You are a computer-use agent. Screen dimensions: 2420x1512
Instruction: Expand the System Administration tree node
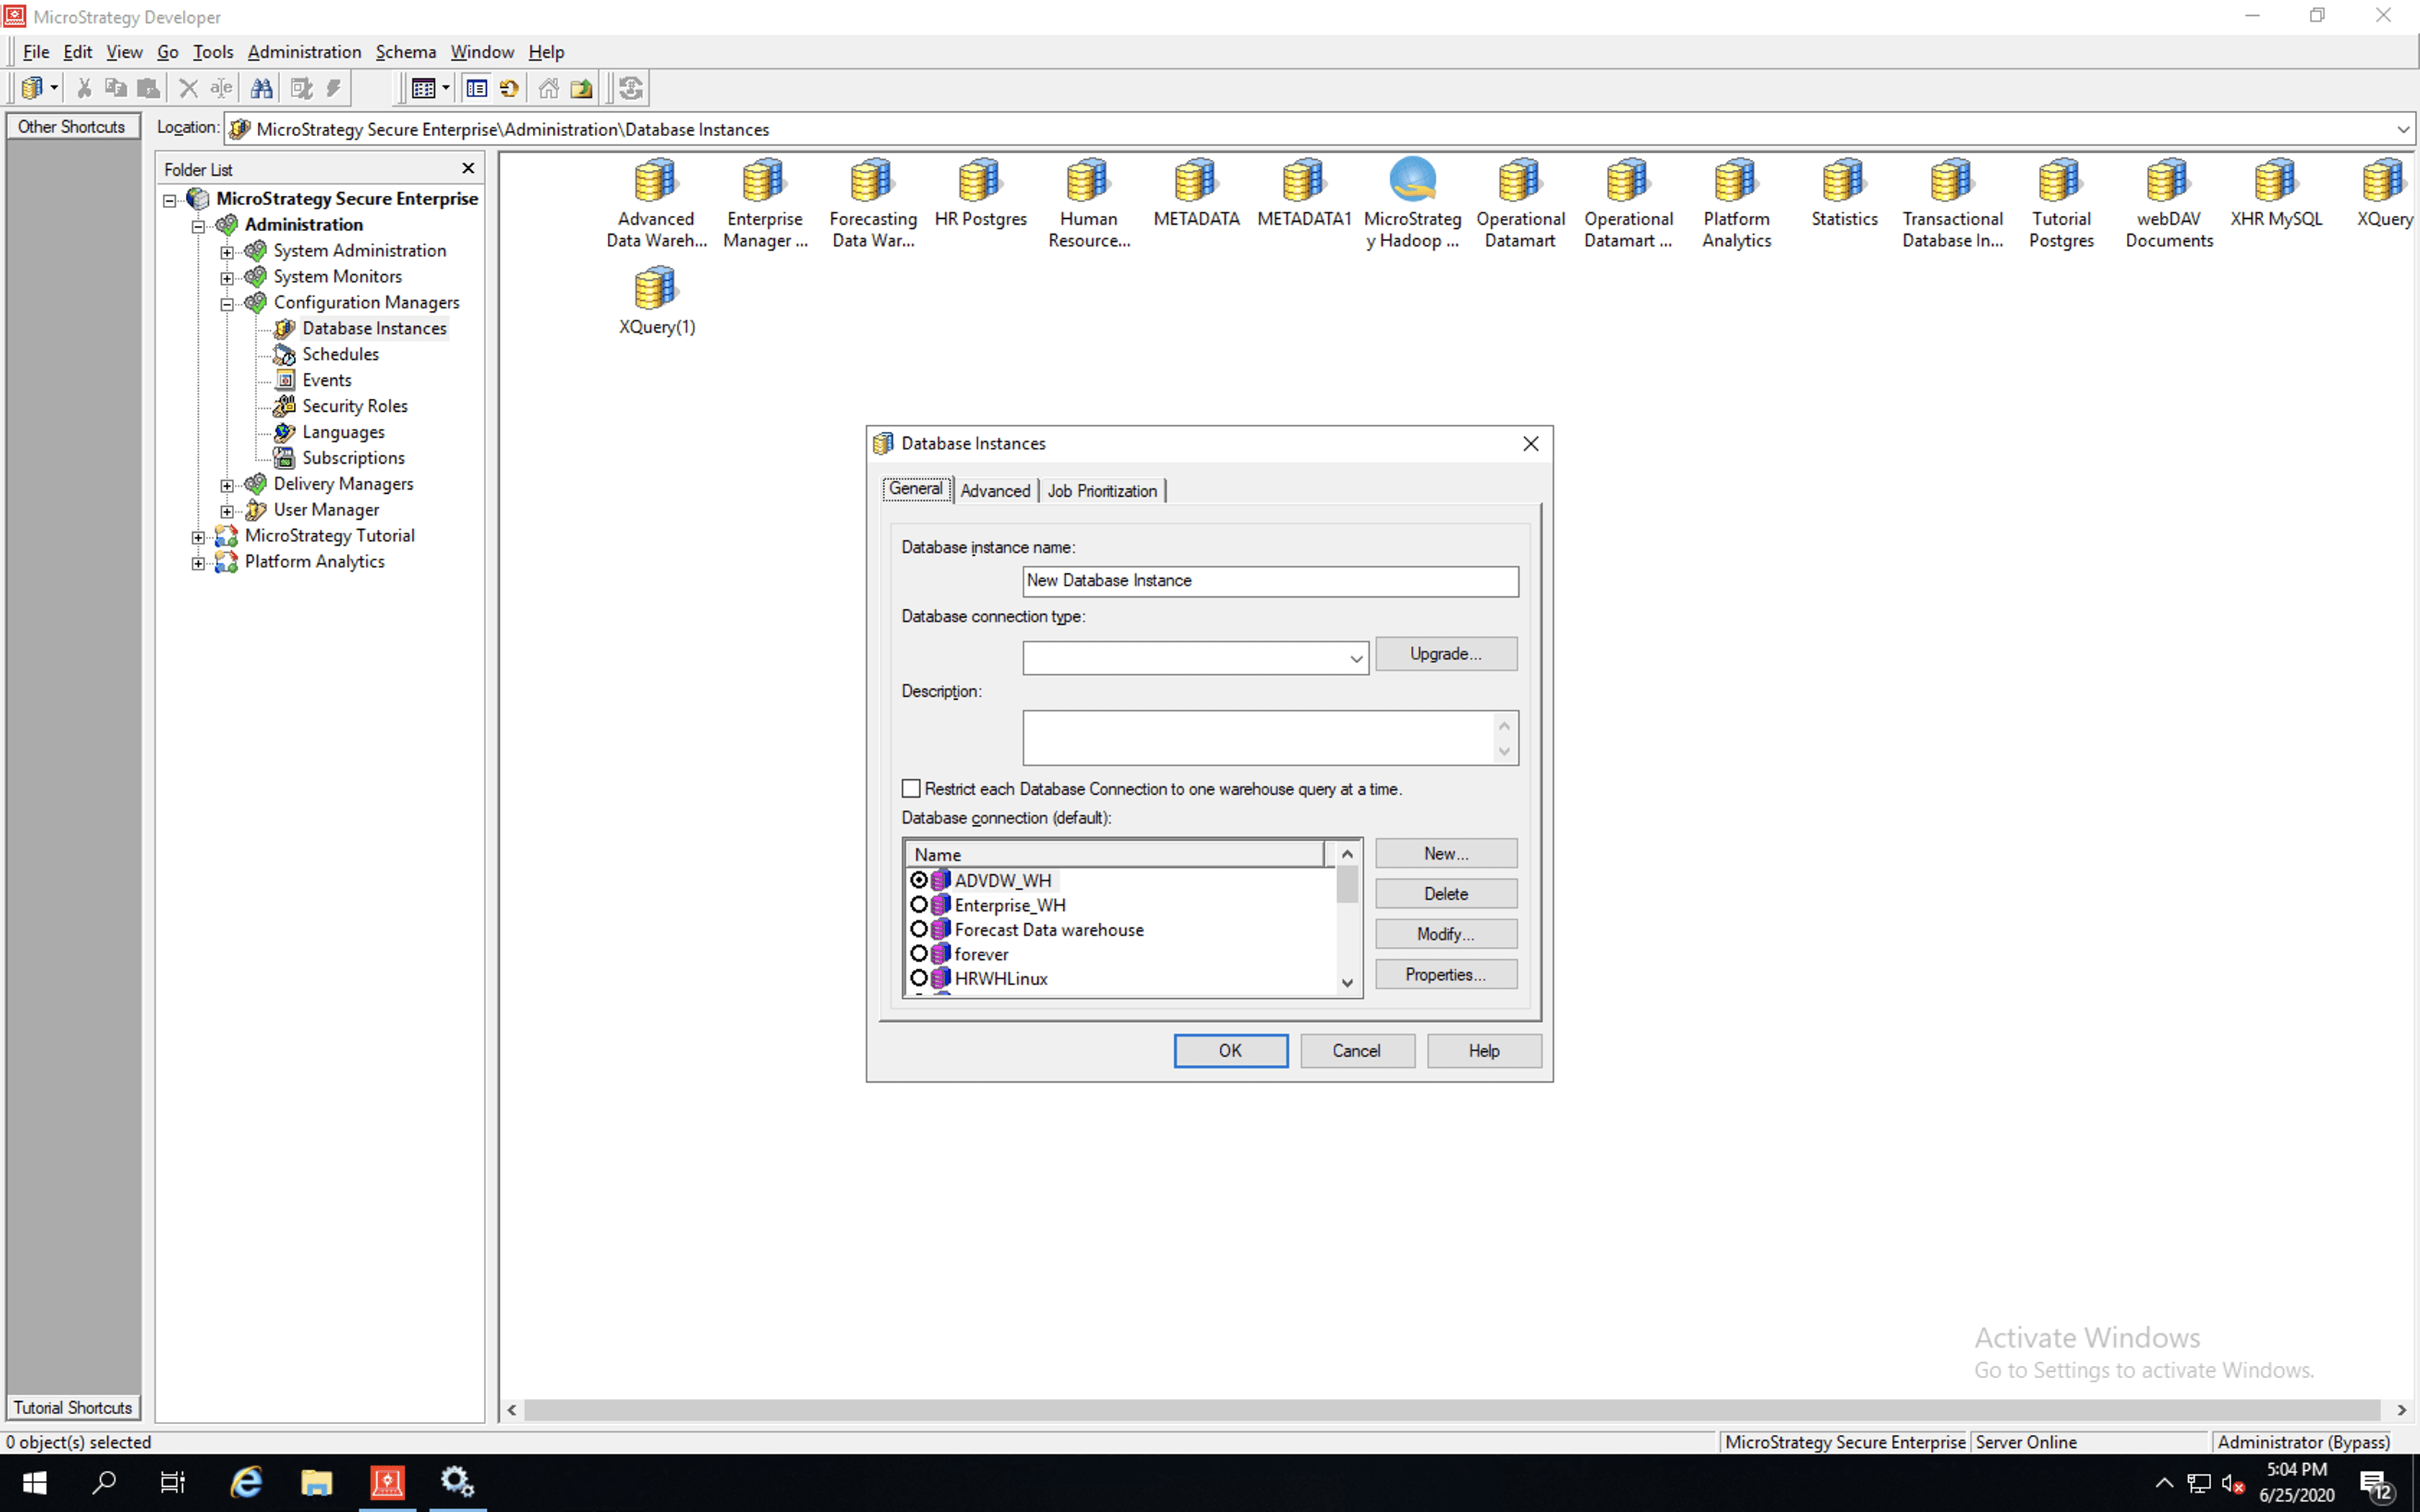227,251
